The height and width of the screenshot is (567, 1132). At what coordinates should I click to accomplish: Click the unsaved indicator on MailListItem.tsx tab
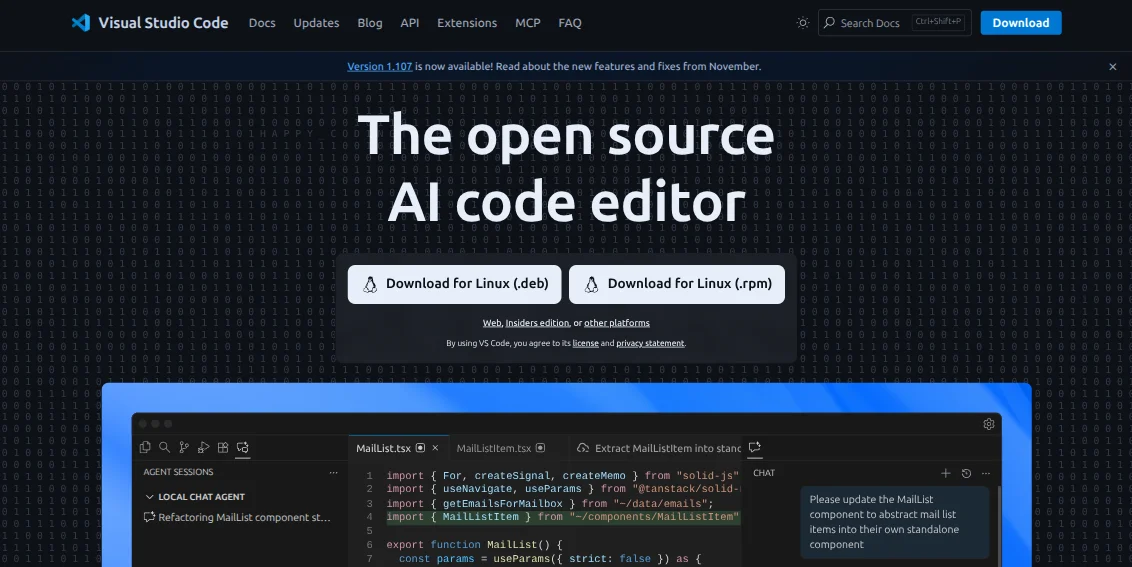point(540,448)
